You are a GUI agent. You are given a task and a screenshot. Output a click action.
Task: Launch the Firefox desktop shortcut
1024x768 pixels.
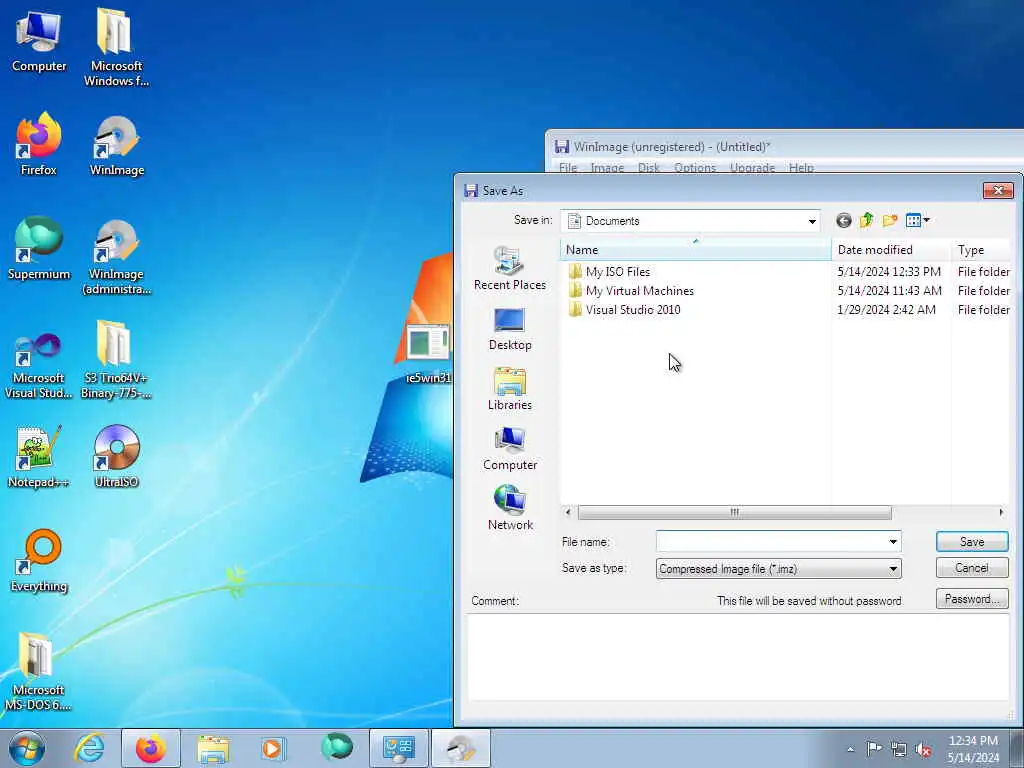[39, 145]
